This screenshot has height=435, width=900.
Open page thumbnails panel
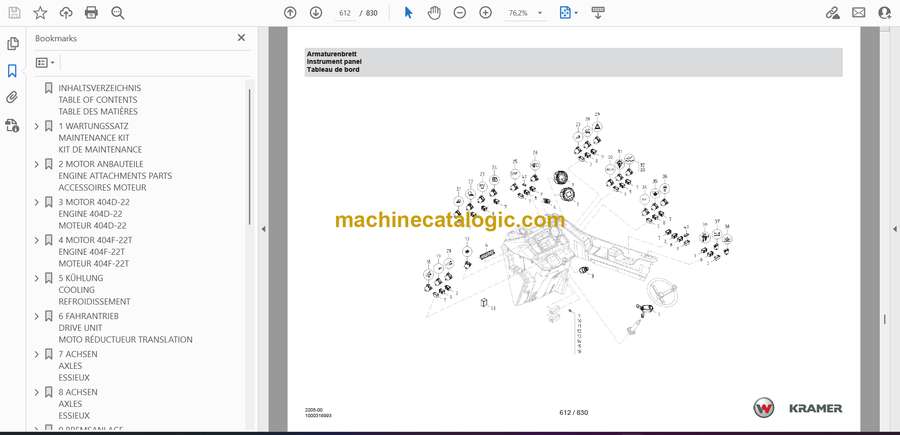(x=13, y=44)
